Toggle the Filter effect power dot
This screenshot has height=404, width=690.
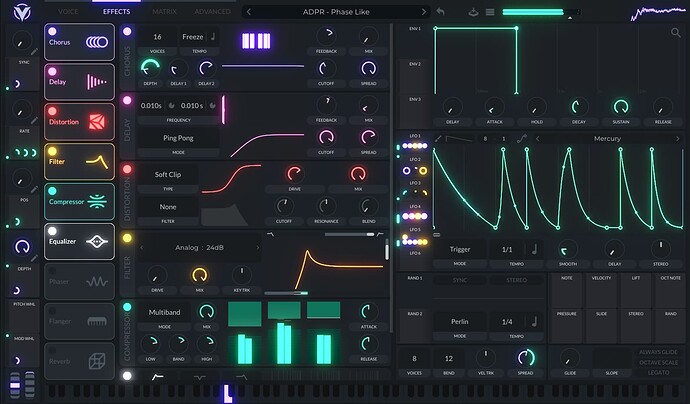[x=52, y=151]
